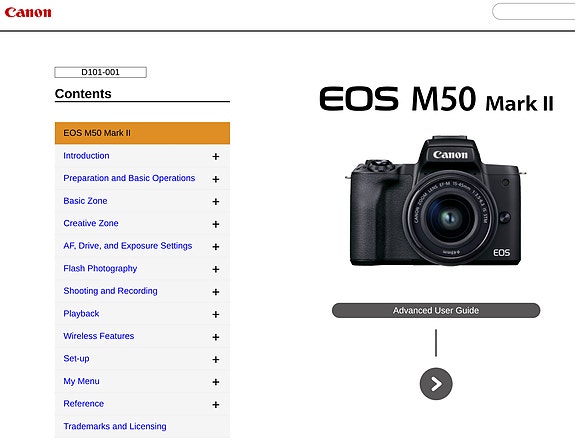Expand Shooting and Recording plus icon

[216, 292]
